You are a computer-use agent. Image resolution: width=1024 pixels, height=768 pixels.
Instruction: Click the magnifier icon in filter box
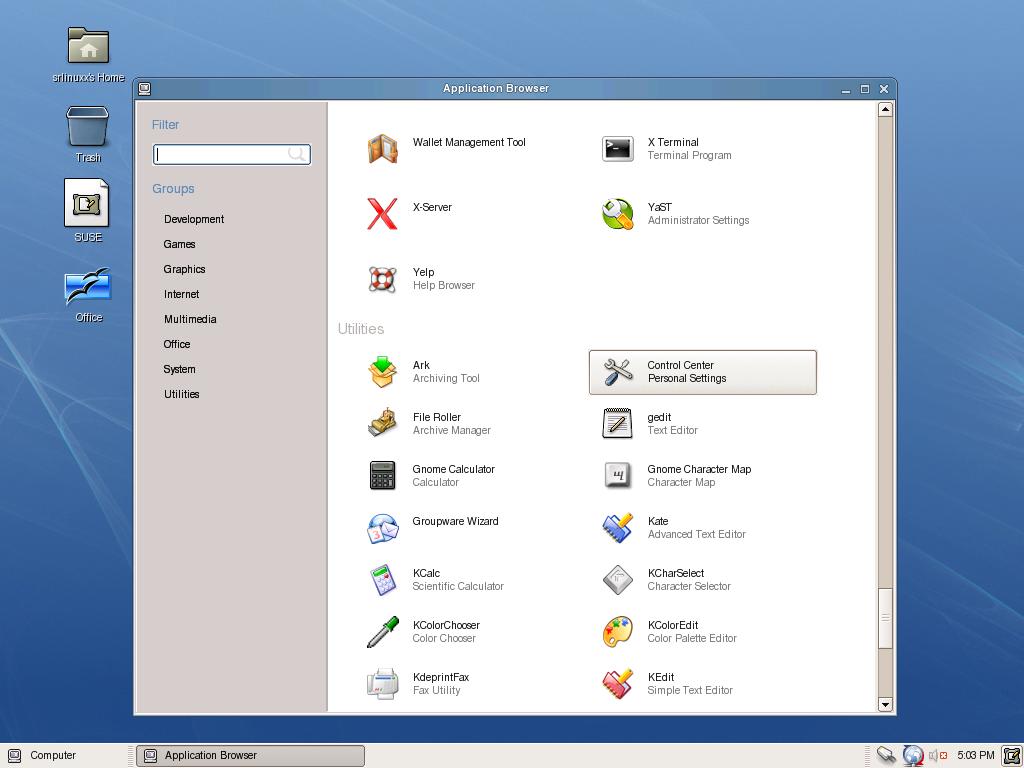(x=296, y=154)
